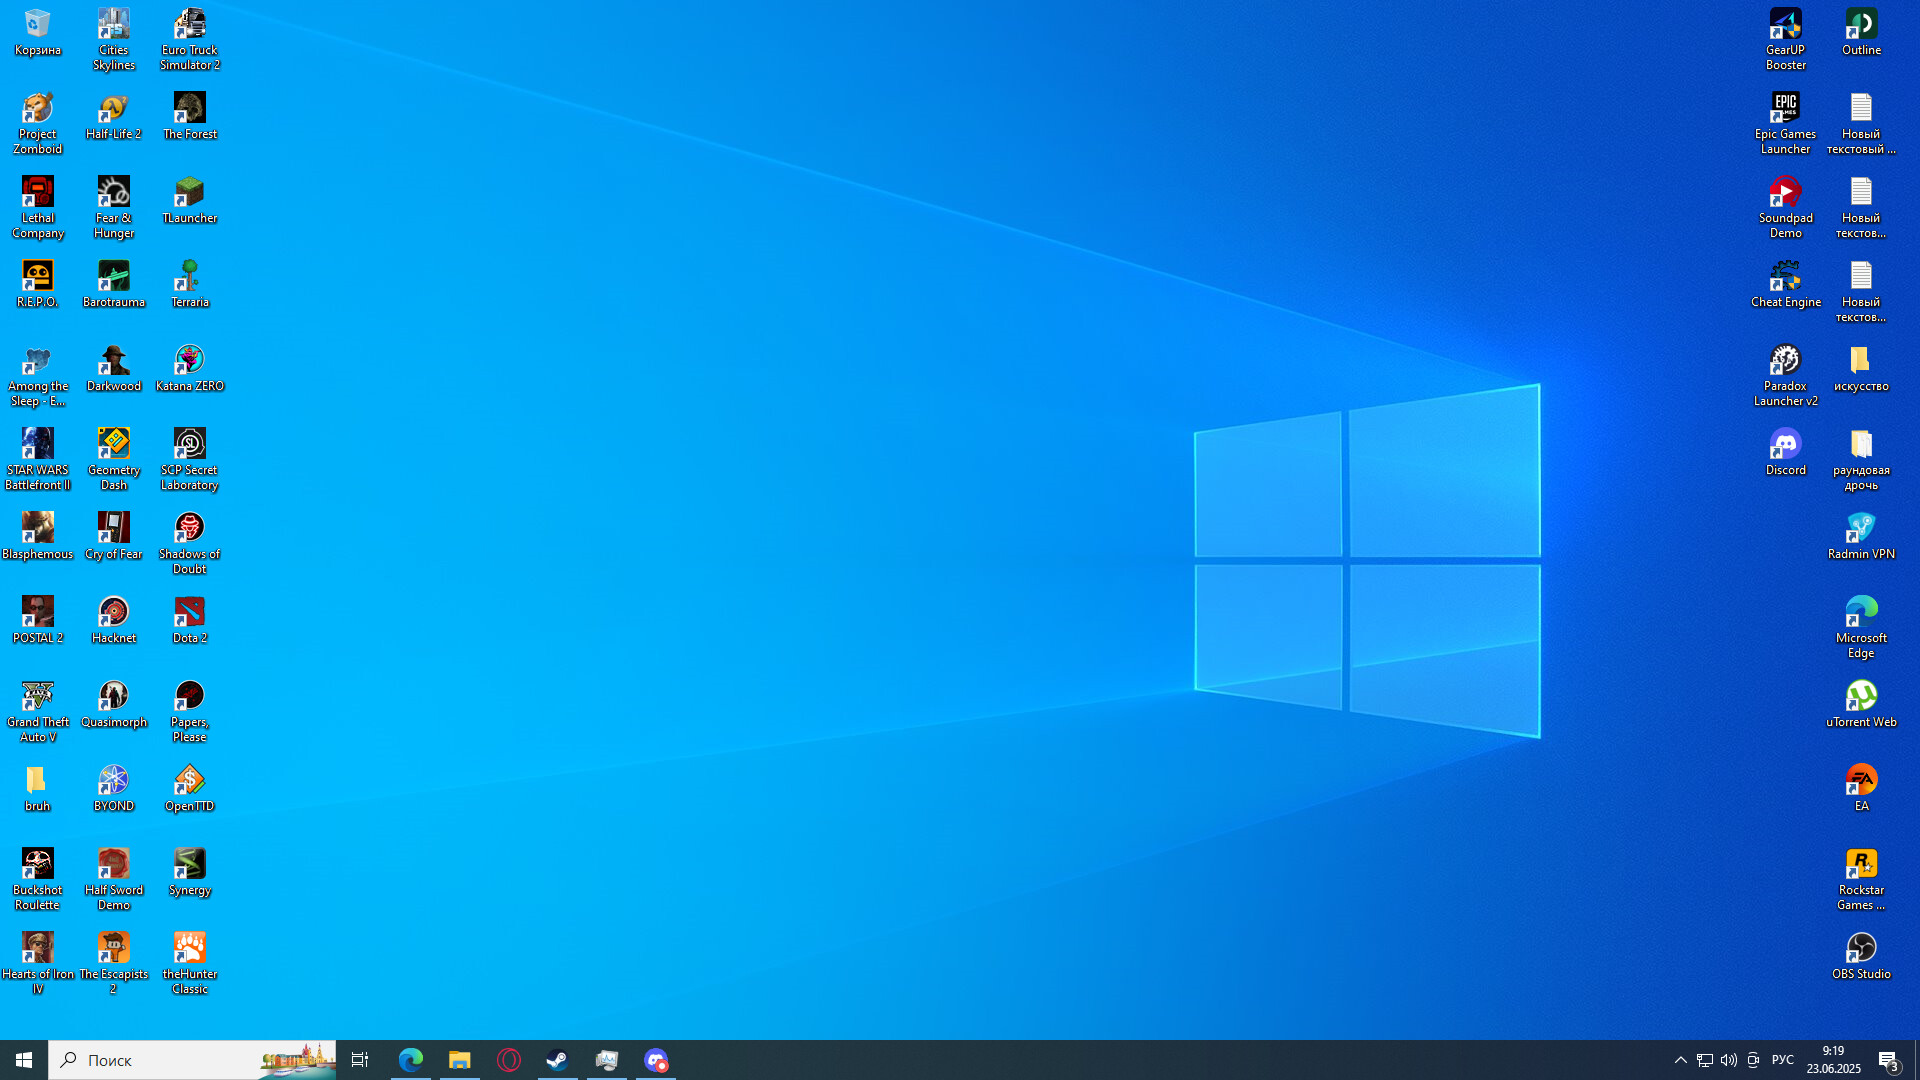
Task: Select the искусство folder
Action: click(x=1862, y=369)
